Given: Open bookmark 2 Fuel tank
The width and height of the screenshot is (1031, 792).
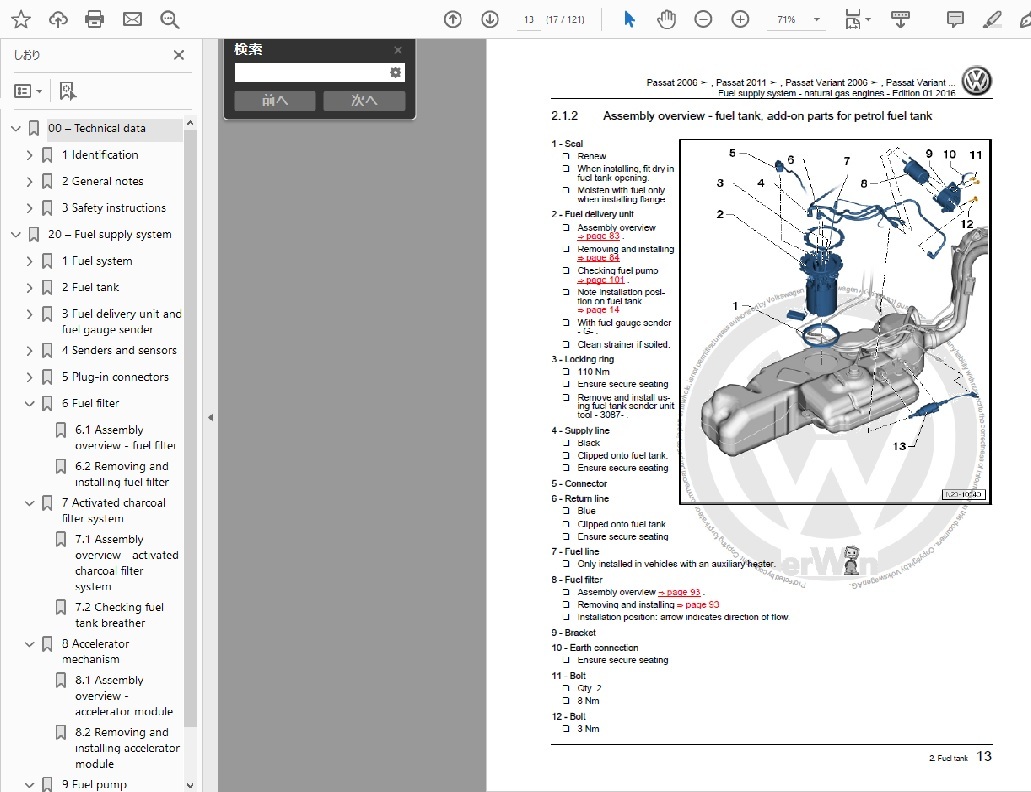Looking at the screenshot, I should click(91, 287).
